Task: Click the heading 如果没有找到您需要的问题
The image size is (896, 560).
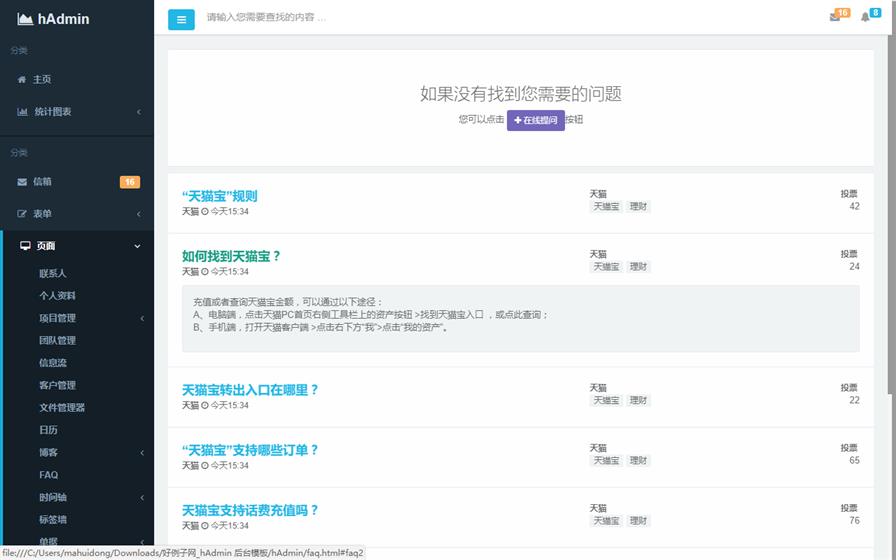Action: [x=521, y=94]
